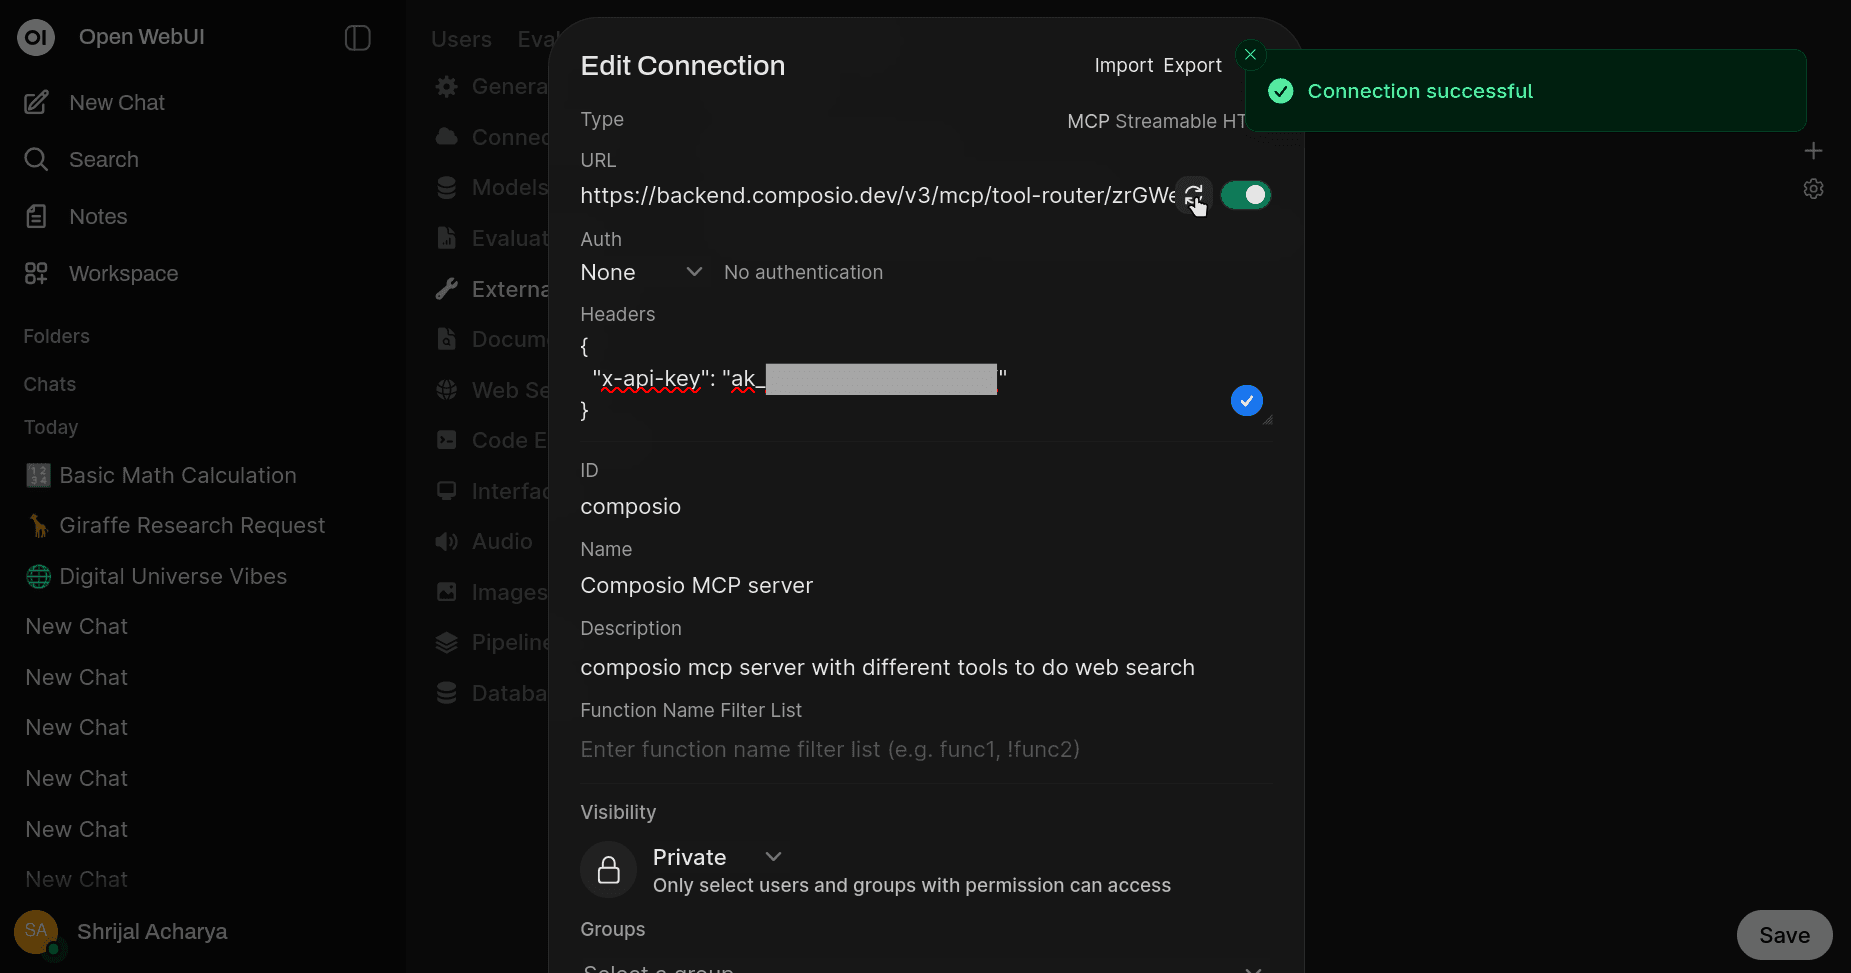Toggle the sidebar collapse icon
The image size is (1851, 973).
tap(358, 38)
